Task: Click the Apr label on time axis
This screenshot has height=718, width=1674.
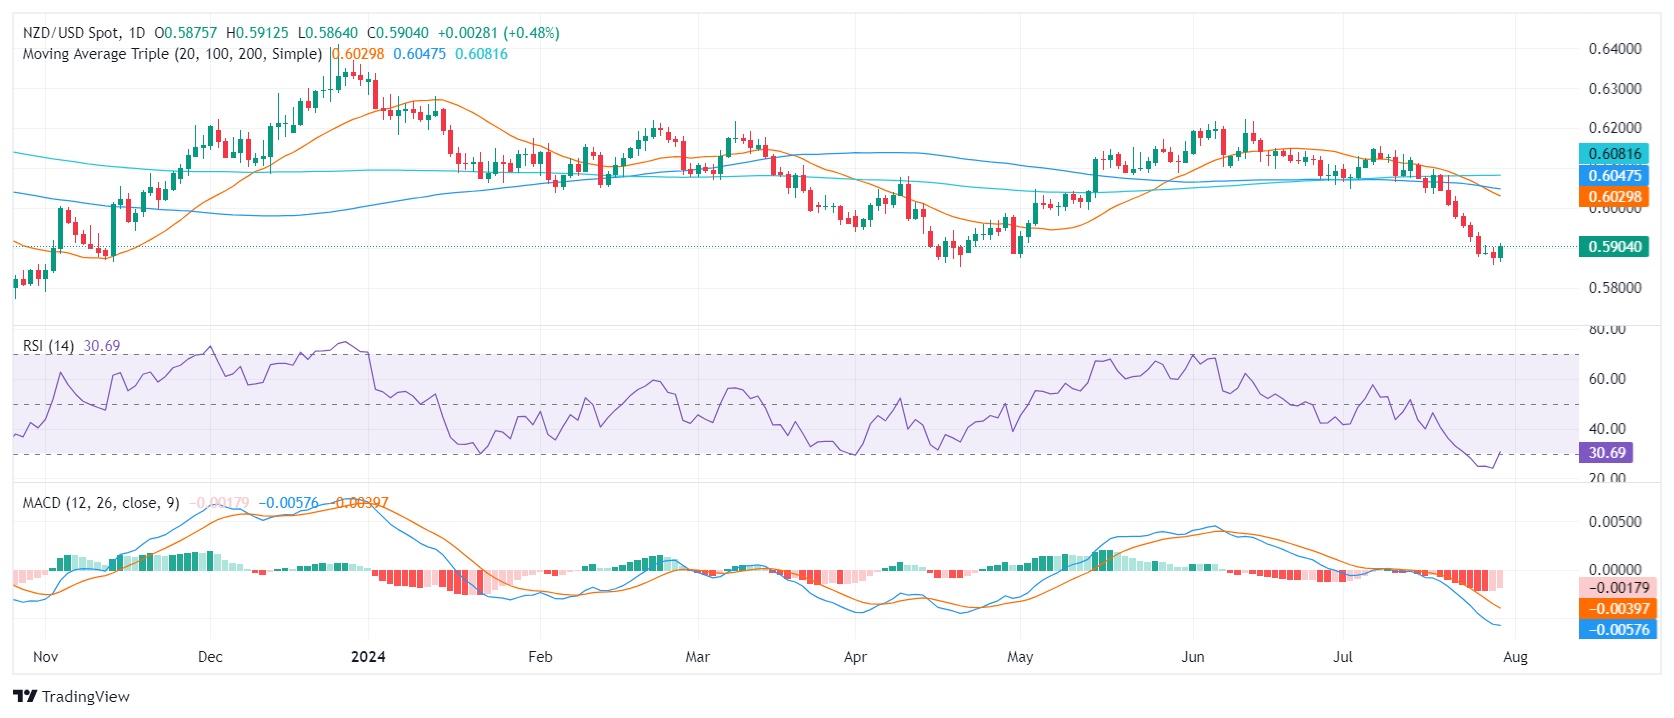Action: (855, 657)
